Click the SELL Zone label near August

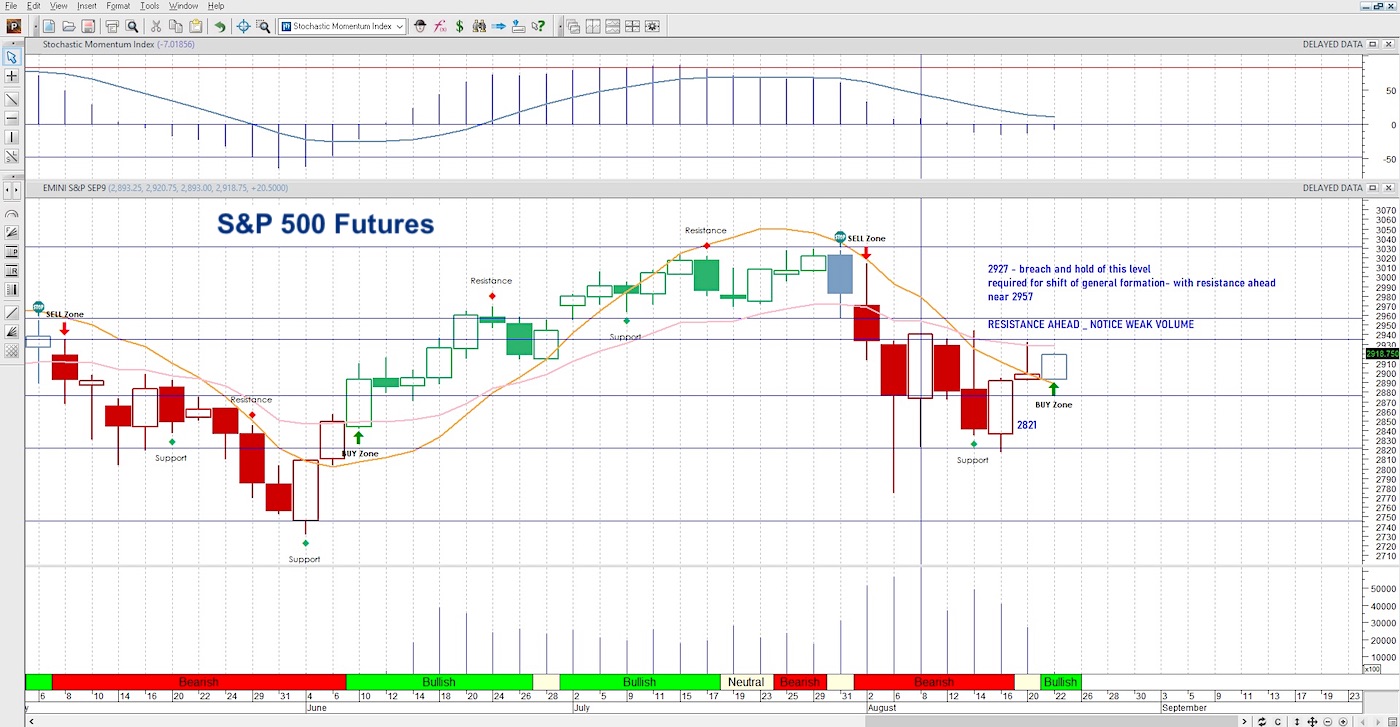pos(866,238)
